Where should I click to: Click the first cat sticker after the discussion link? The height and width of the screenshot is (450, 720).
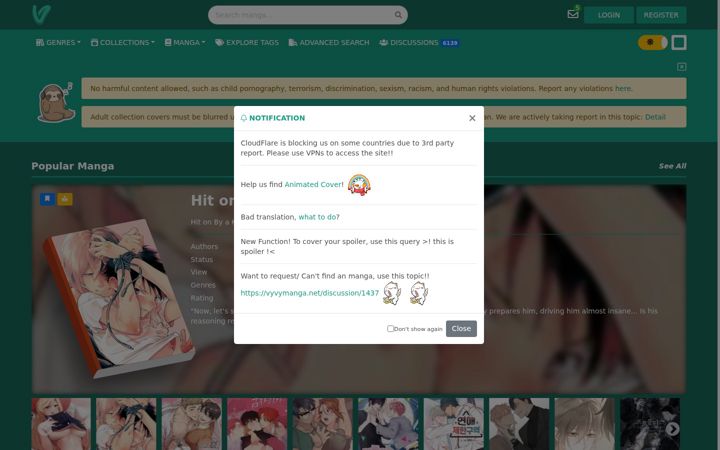392,293
